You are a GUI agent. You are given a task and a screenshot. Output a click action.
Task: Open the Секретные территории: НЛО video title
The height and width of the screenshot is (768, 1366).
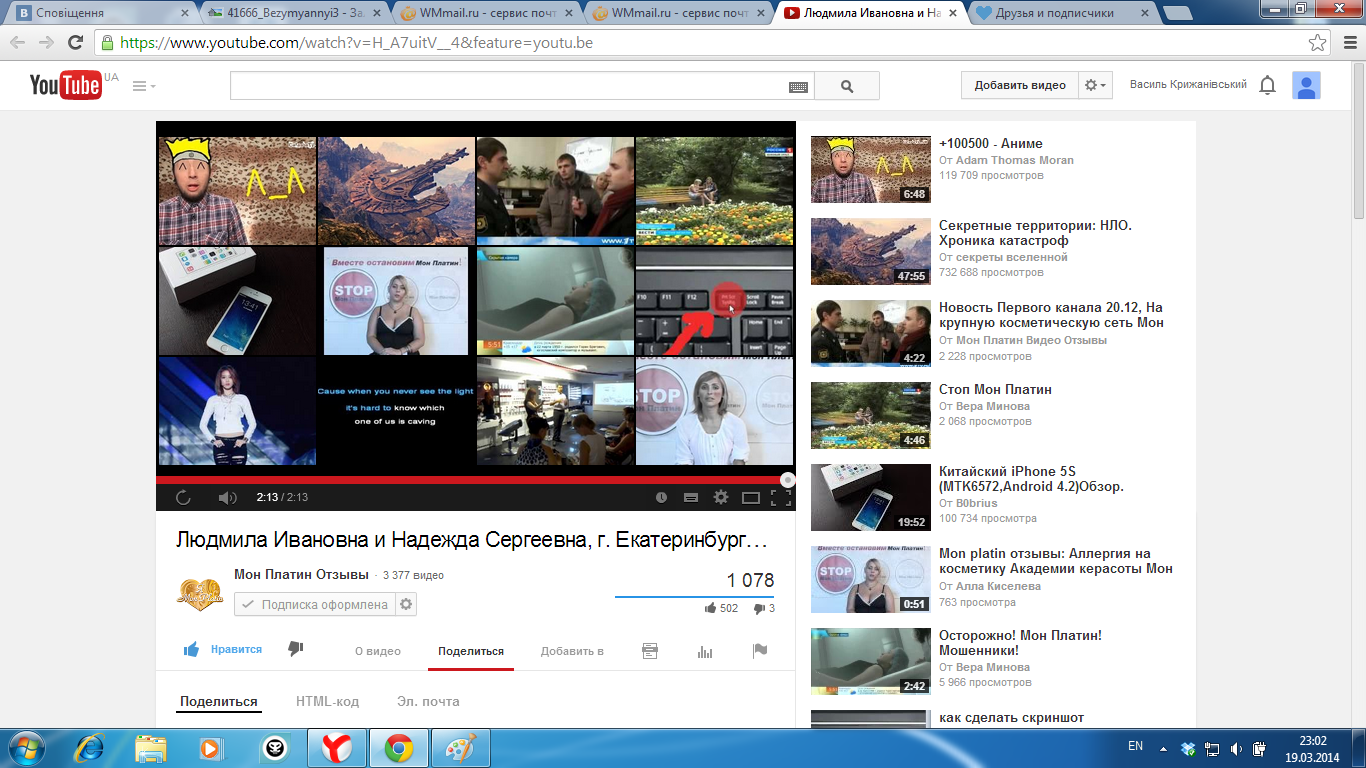click(1035, 233)
